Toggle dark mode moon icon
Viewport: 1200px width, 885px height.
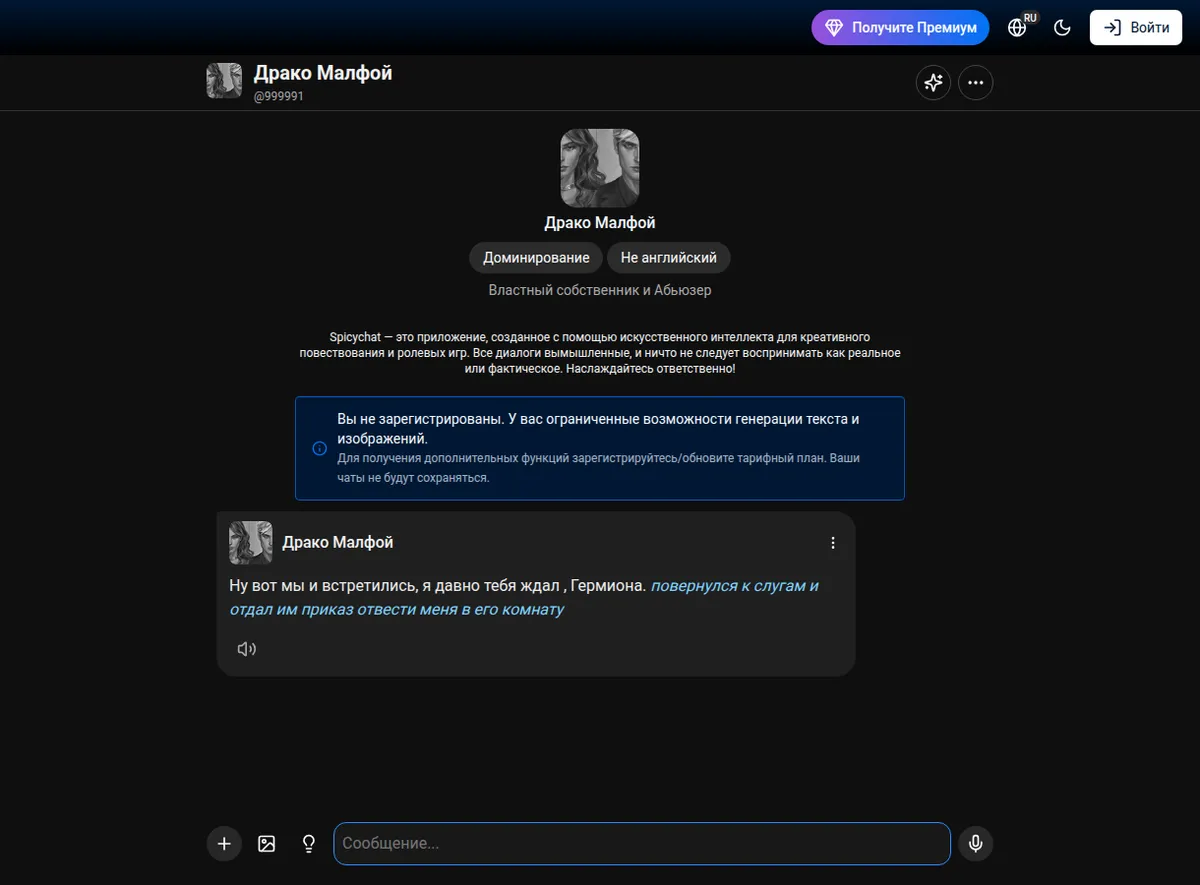[1063, 28]
